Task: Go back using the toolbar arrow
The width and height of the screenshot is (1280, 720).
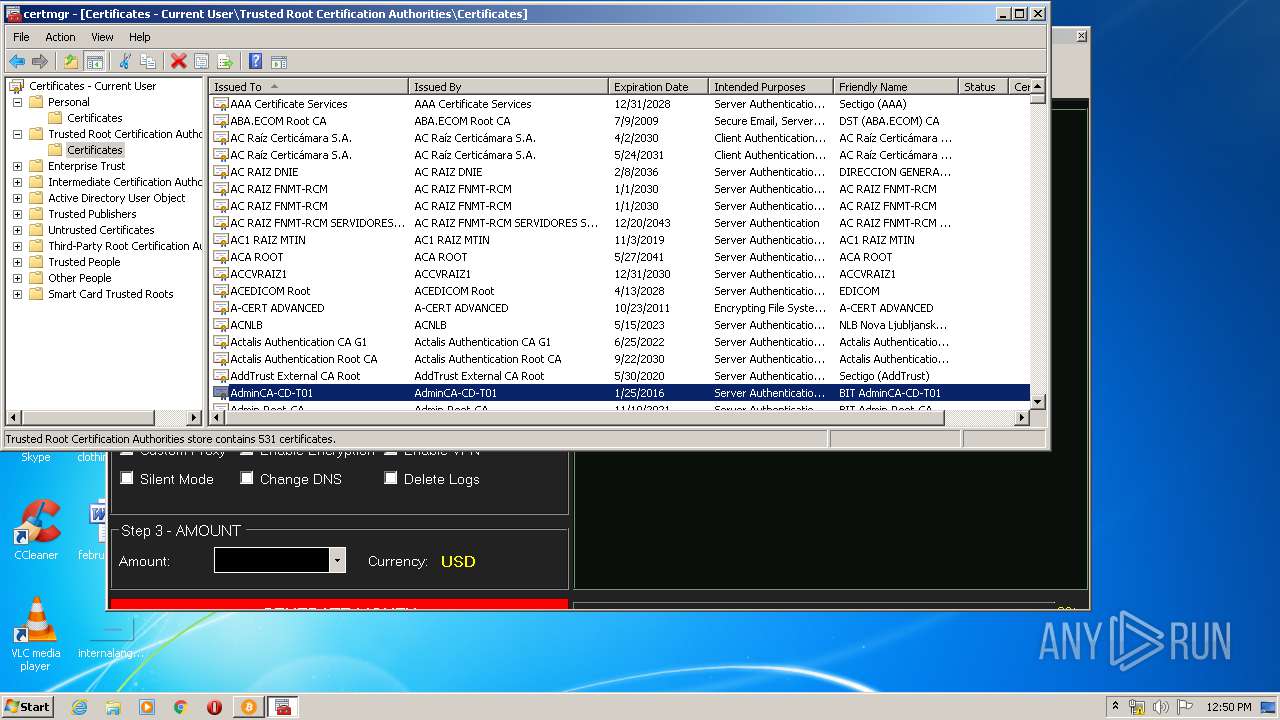Action: 17,61
